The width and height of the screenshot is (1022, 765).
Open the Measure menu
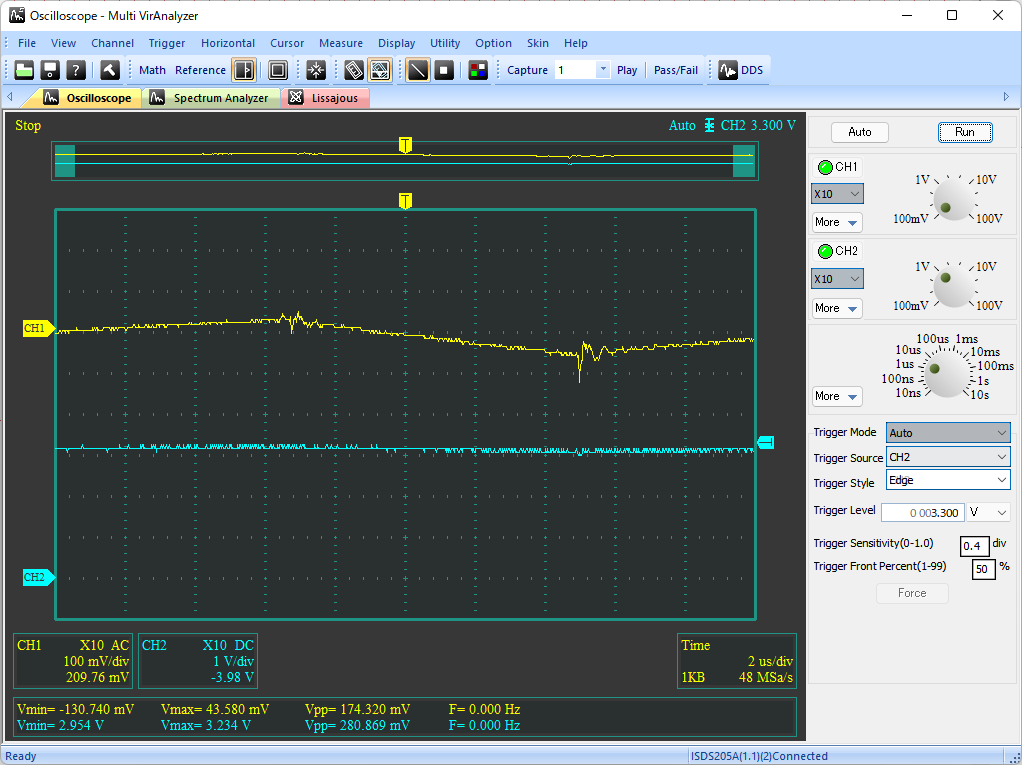(x=340, y=43)
